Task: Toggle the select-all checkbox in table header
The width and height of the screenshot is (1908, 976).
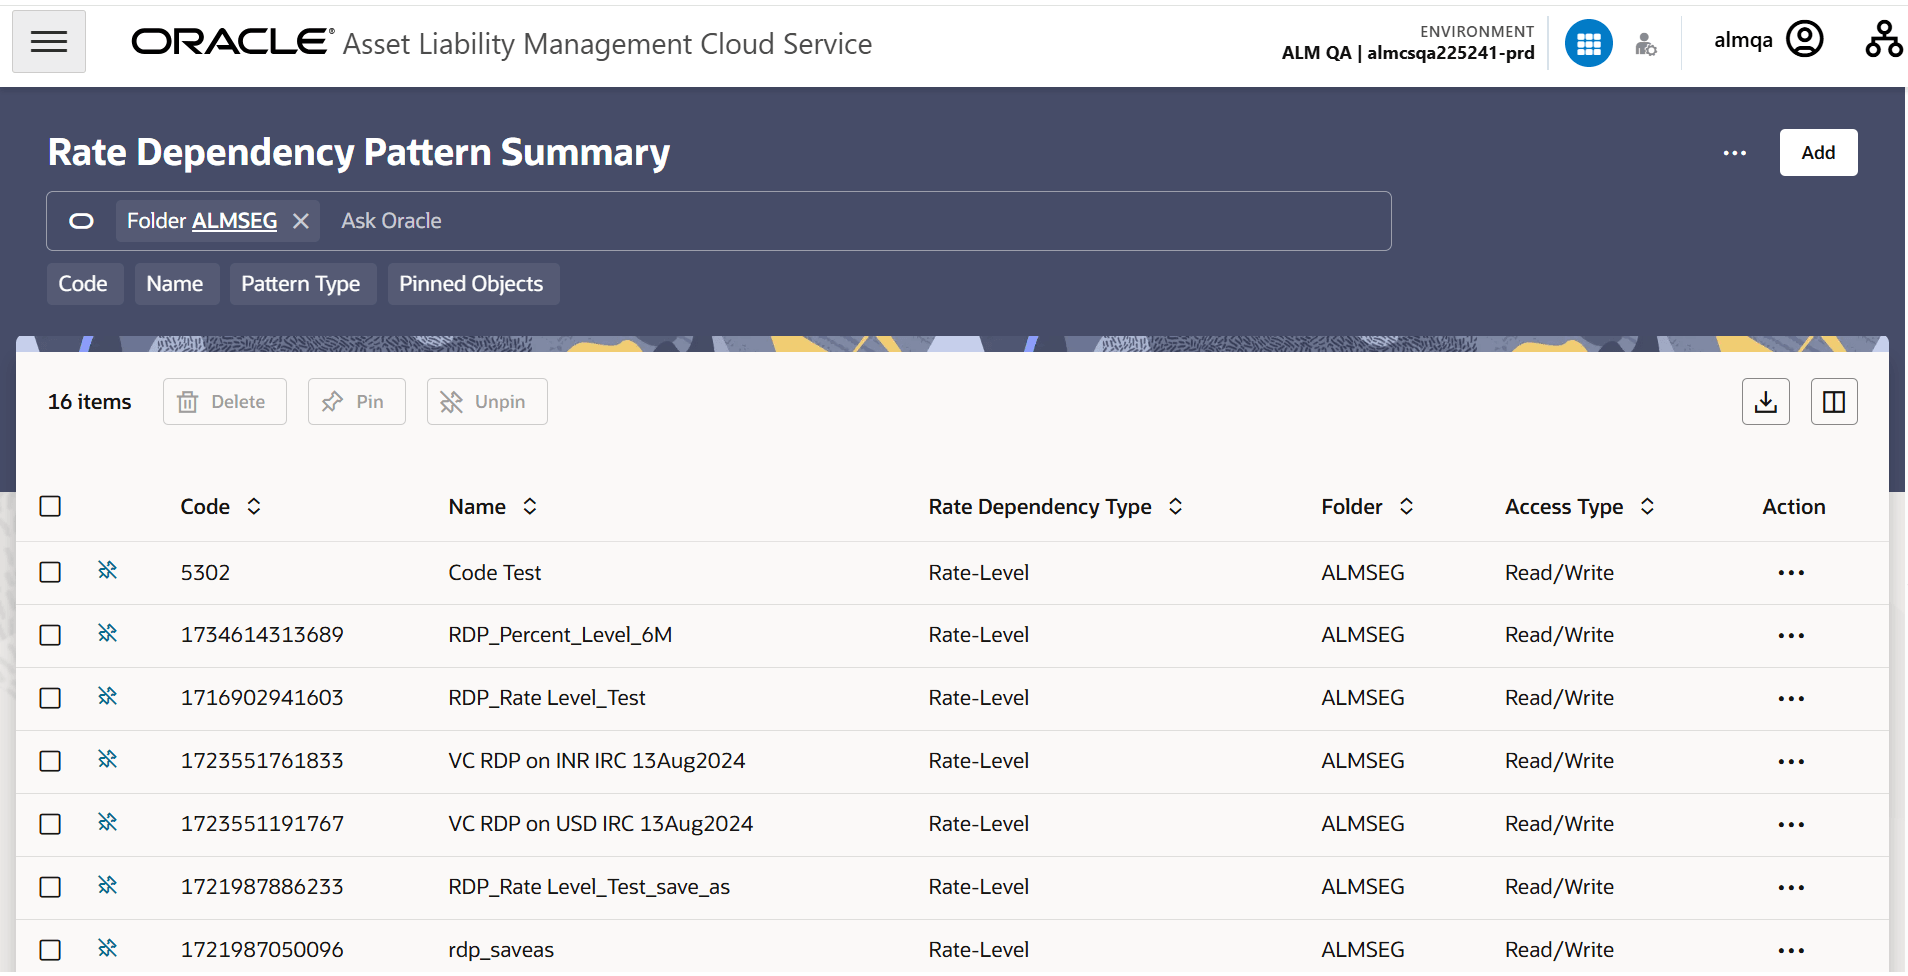Action: click(50, 506)
